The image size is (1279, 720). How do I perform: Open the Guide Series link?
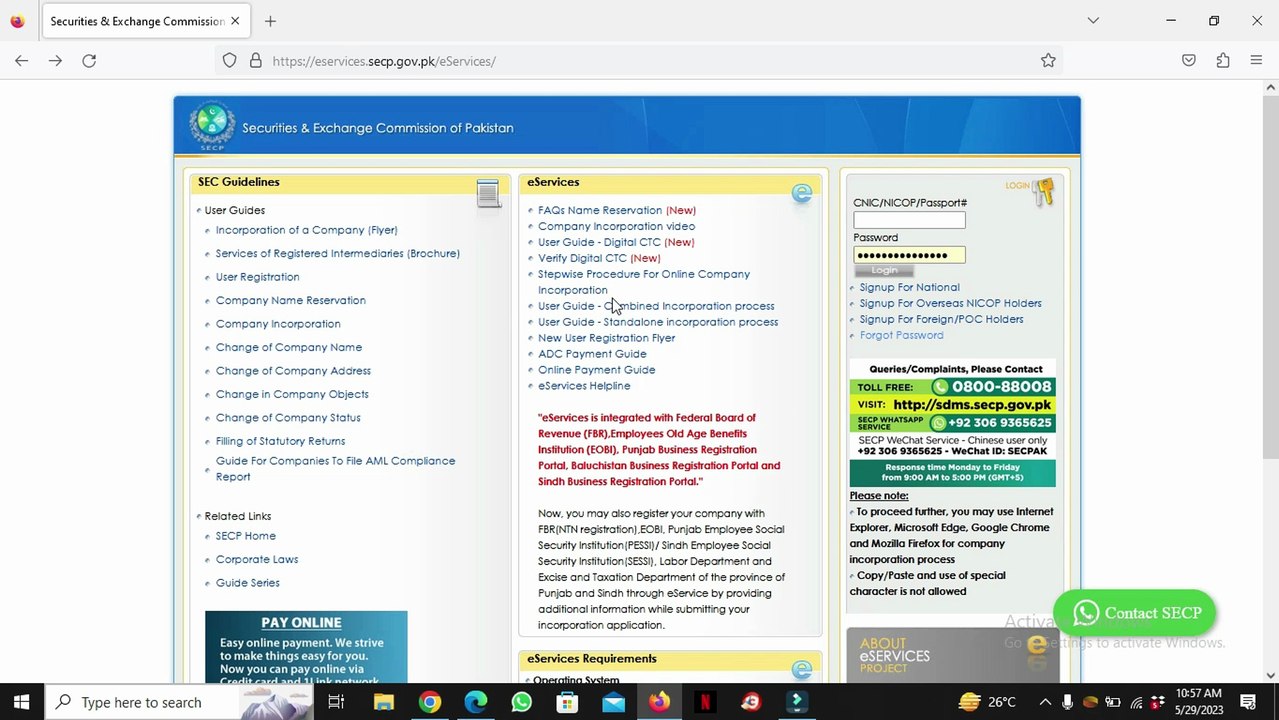pos(247,583)
